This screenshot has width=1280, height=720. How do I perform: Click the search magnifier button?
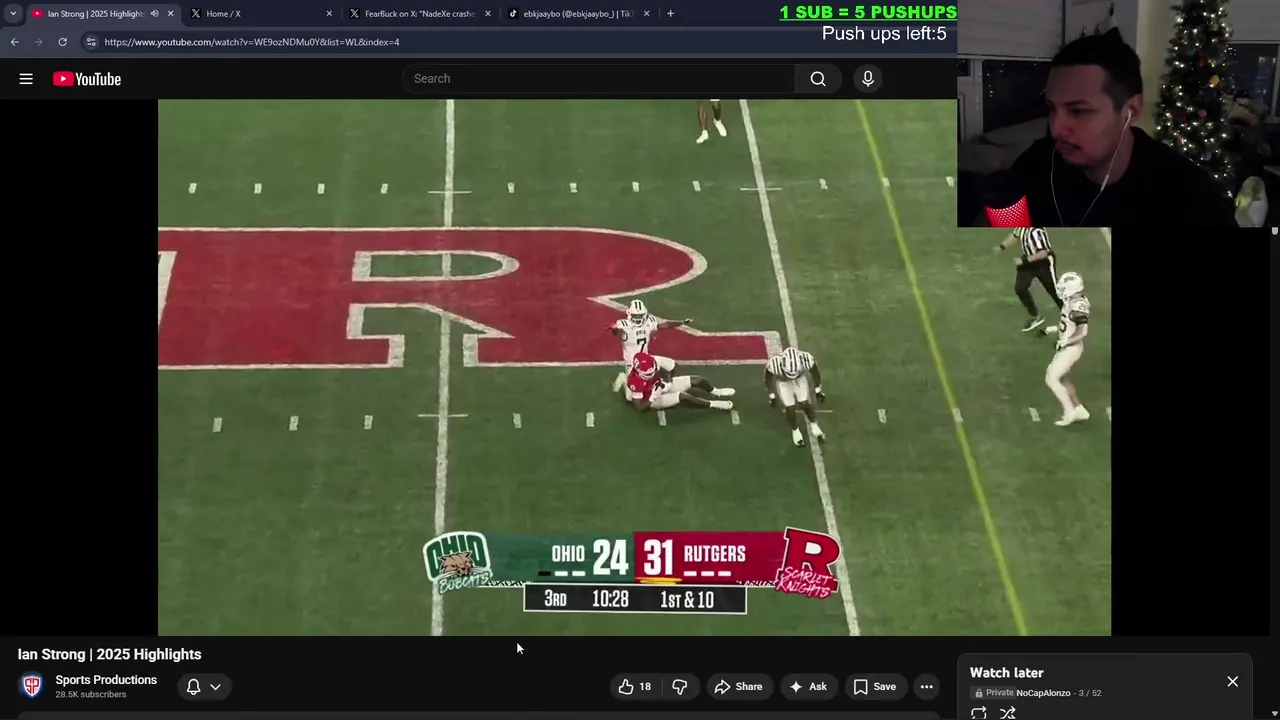(818, 79)
